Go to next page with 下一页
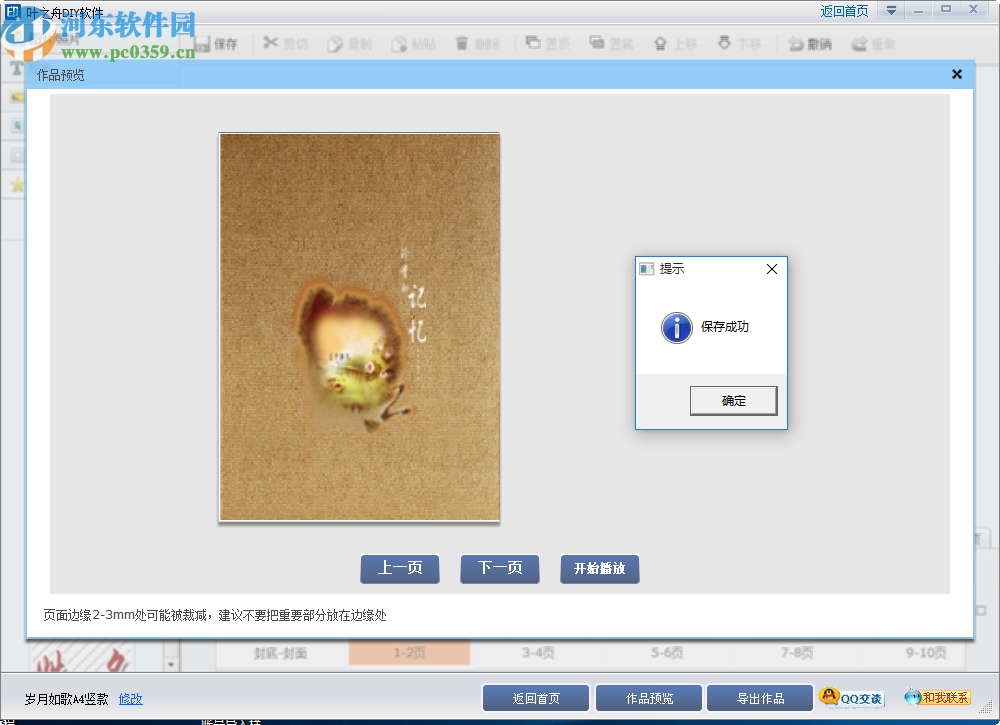Screen dimensions: 1000x725 click(x=500, y=568)
